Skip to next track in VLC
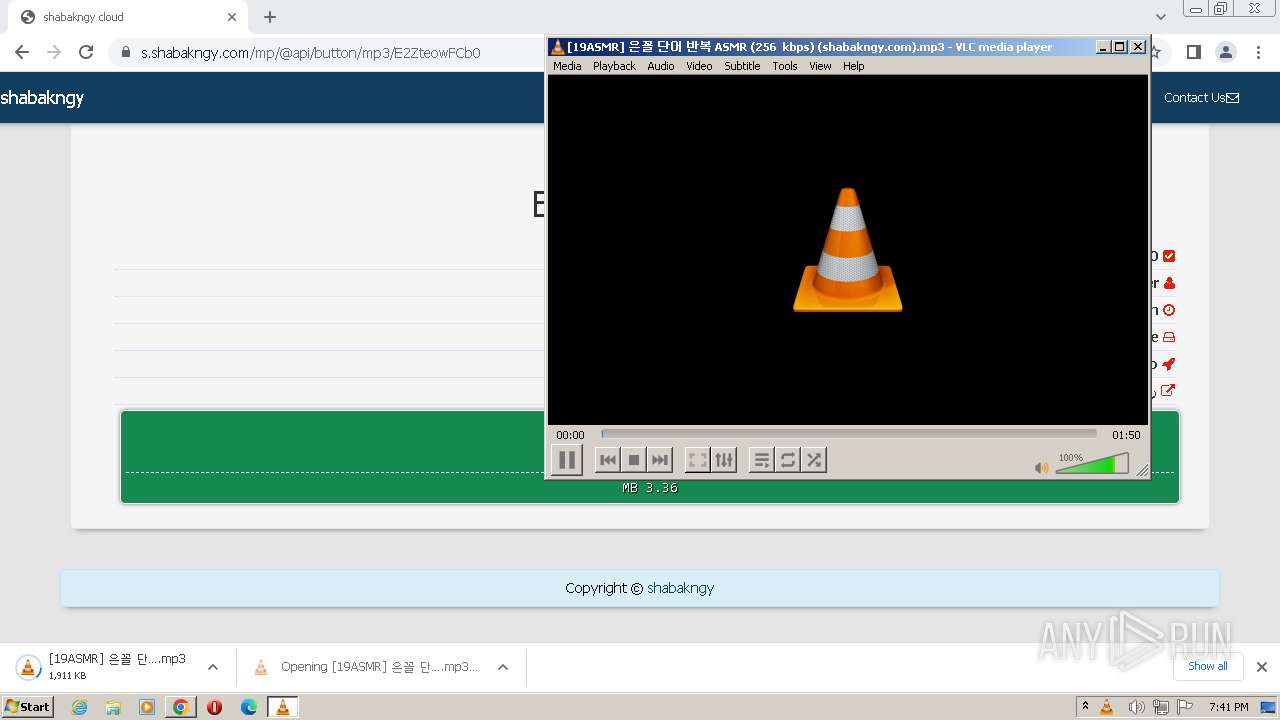 tap(659, 460)
